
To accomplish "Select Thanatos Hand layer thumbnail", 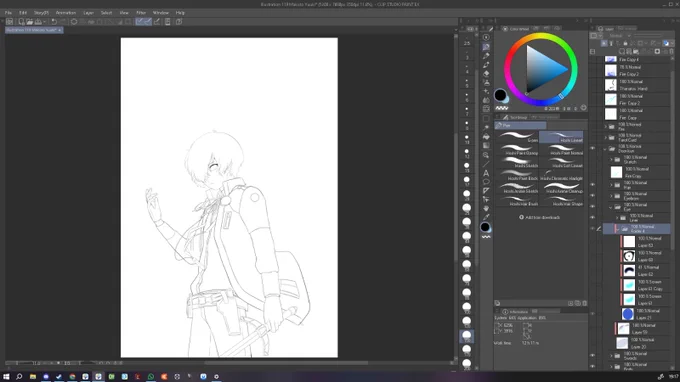I will click(611, 85).
